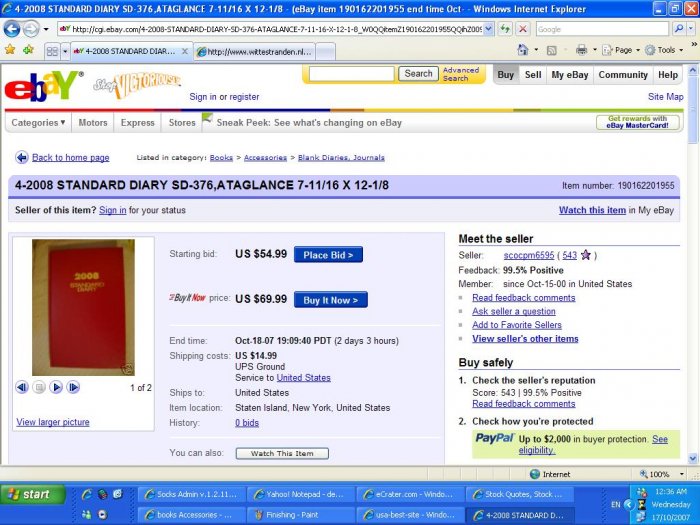Select the Community tab
700x525 pixels.
[x=623, y=75]
